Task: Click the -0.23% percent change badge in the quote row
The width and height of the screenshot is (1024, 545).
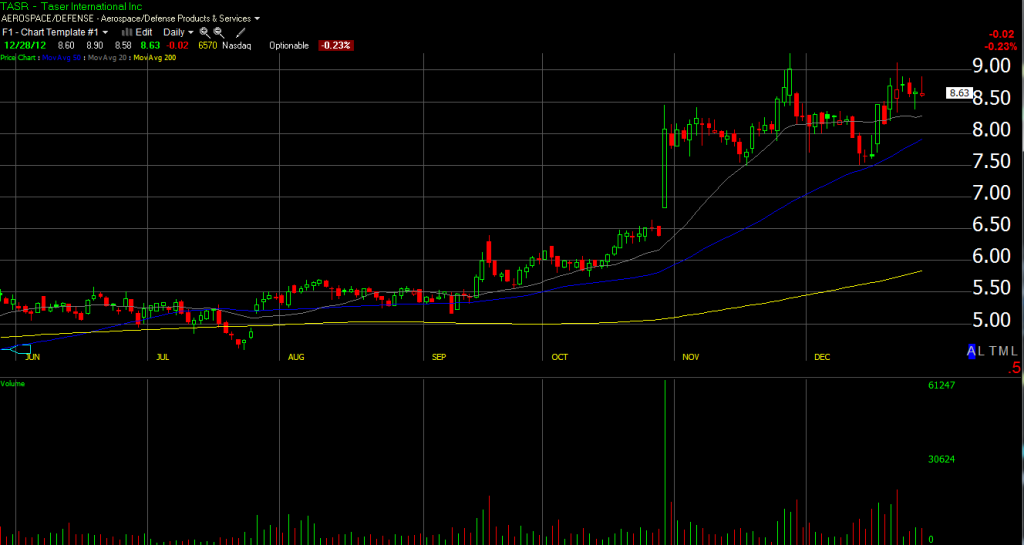Action: click(x=336, y=46)
